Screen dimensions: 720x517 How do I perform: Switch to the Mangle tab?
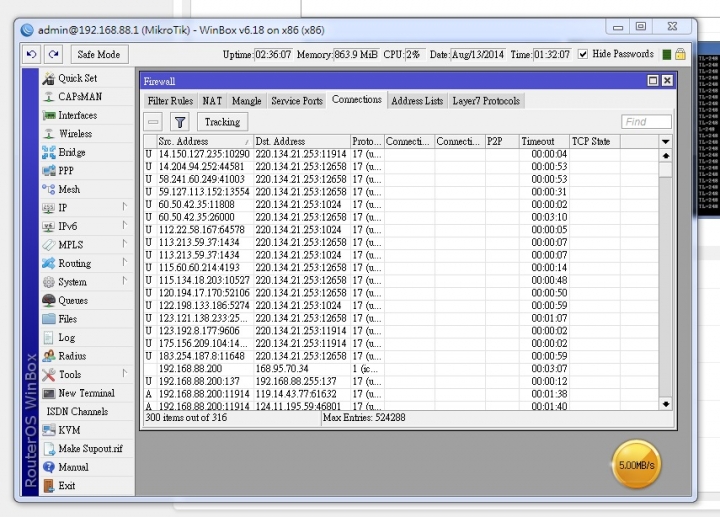(x=247, y=101)
